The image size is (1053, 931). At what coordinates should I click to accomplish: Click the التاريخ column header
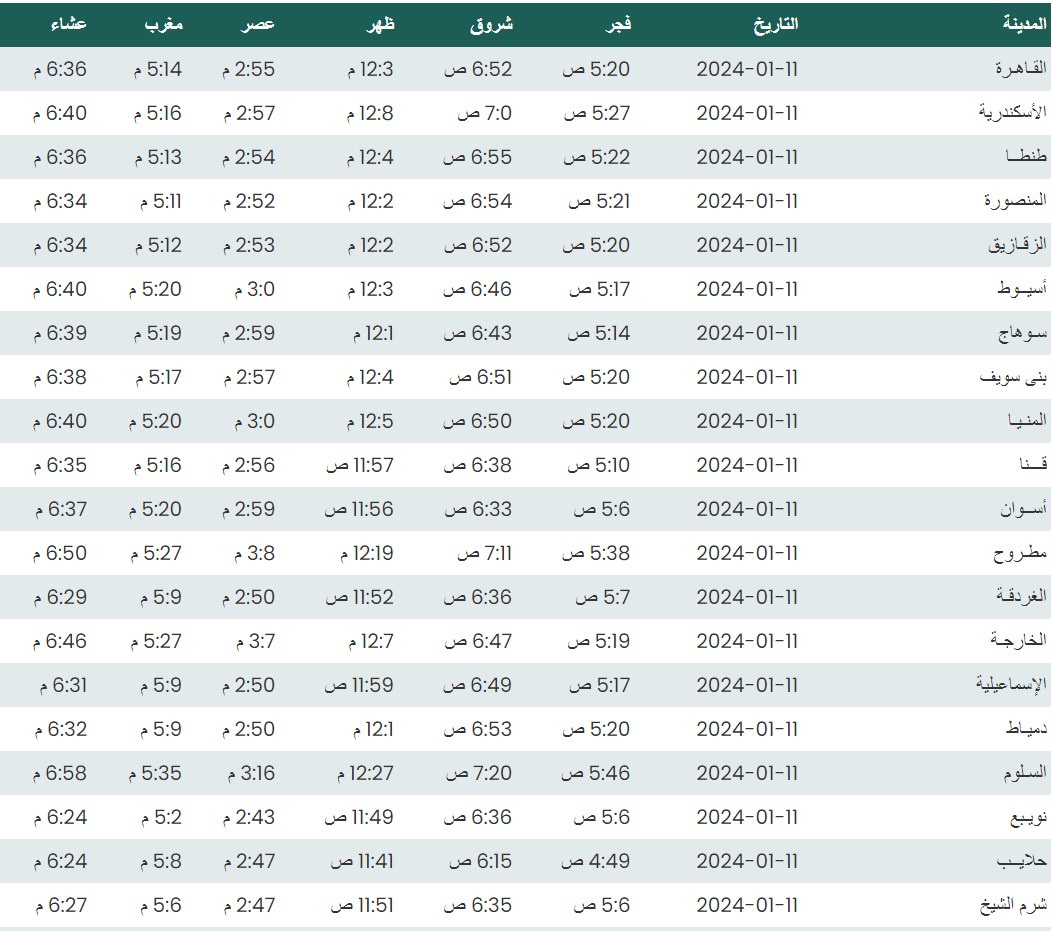coord(775,24)
